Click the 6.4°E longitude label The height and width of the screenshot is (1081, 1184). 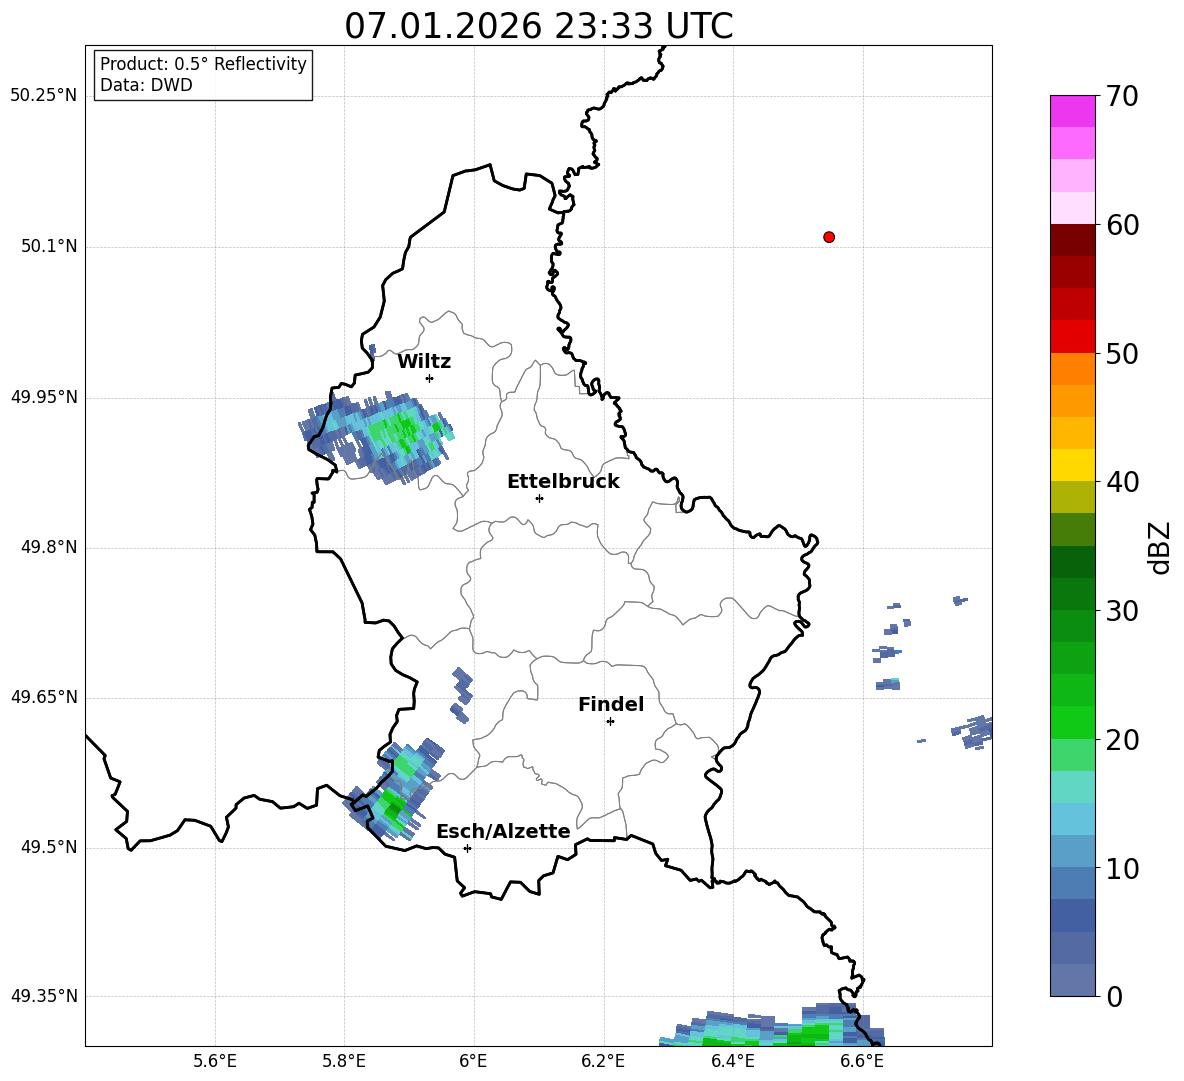coord(732,1061)
